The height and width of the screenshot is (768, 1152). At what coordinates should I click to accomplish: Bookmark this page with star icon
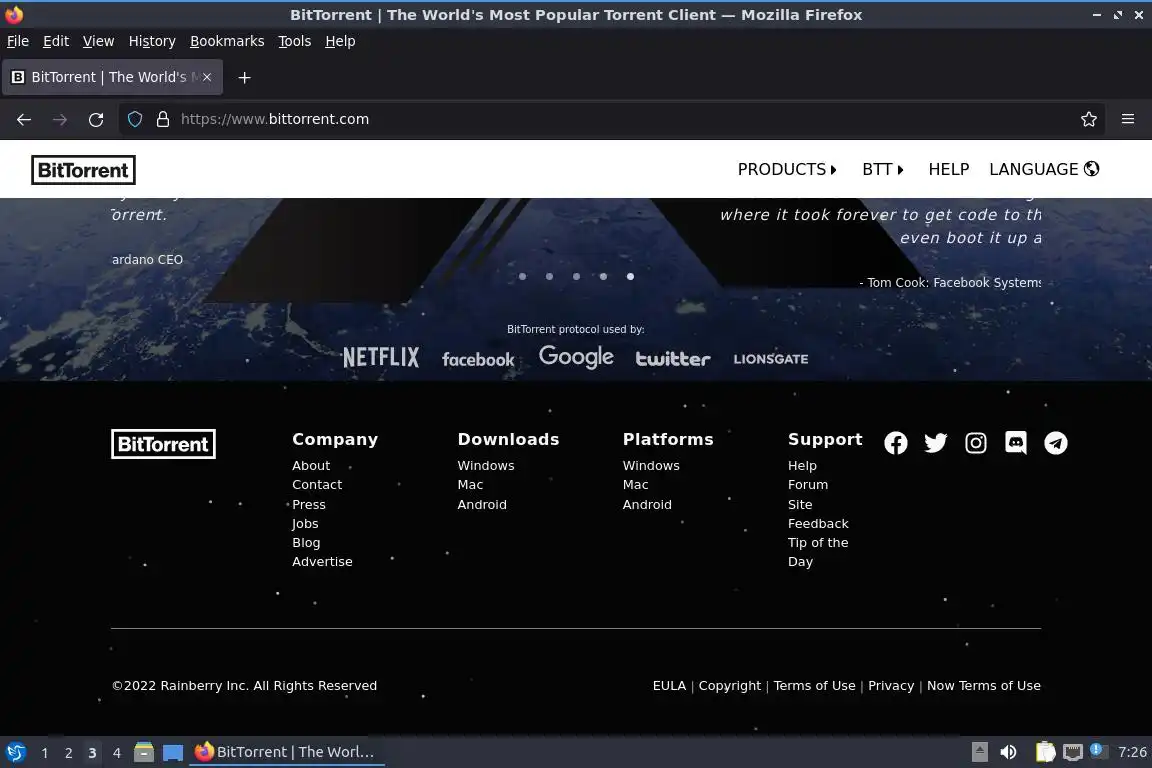coord(1089,119)
